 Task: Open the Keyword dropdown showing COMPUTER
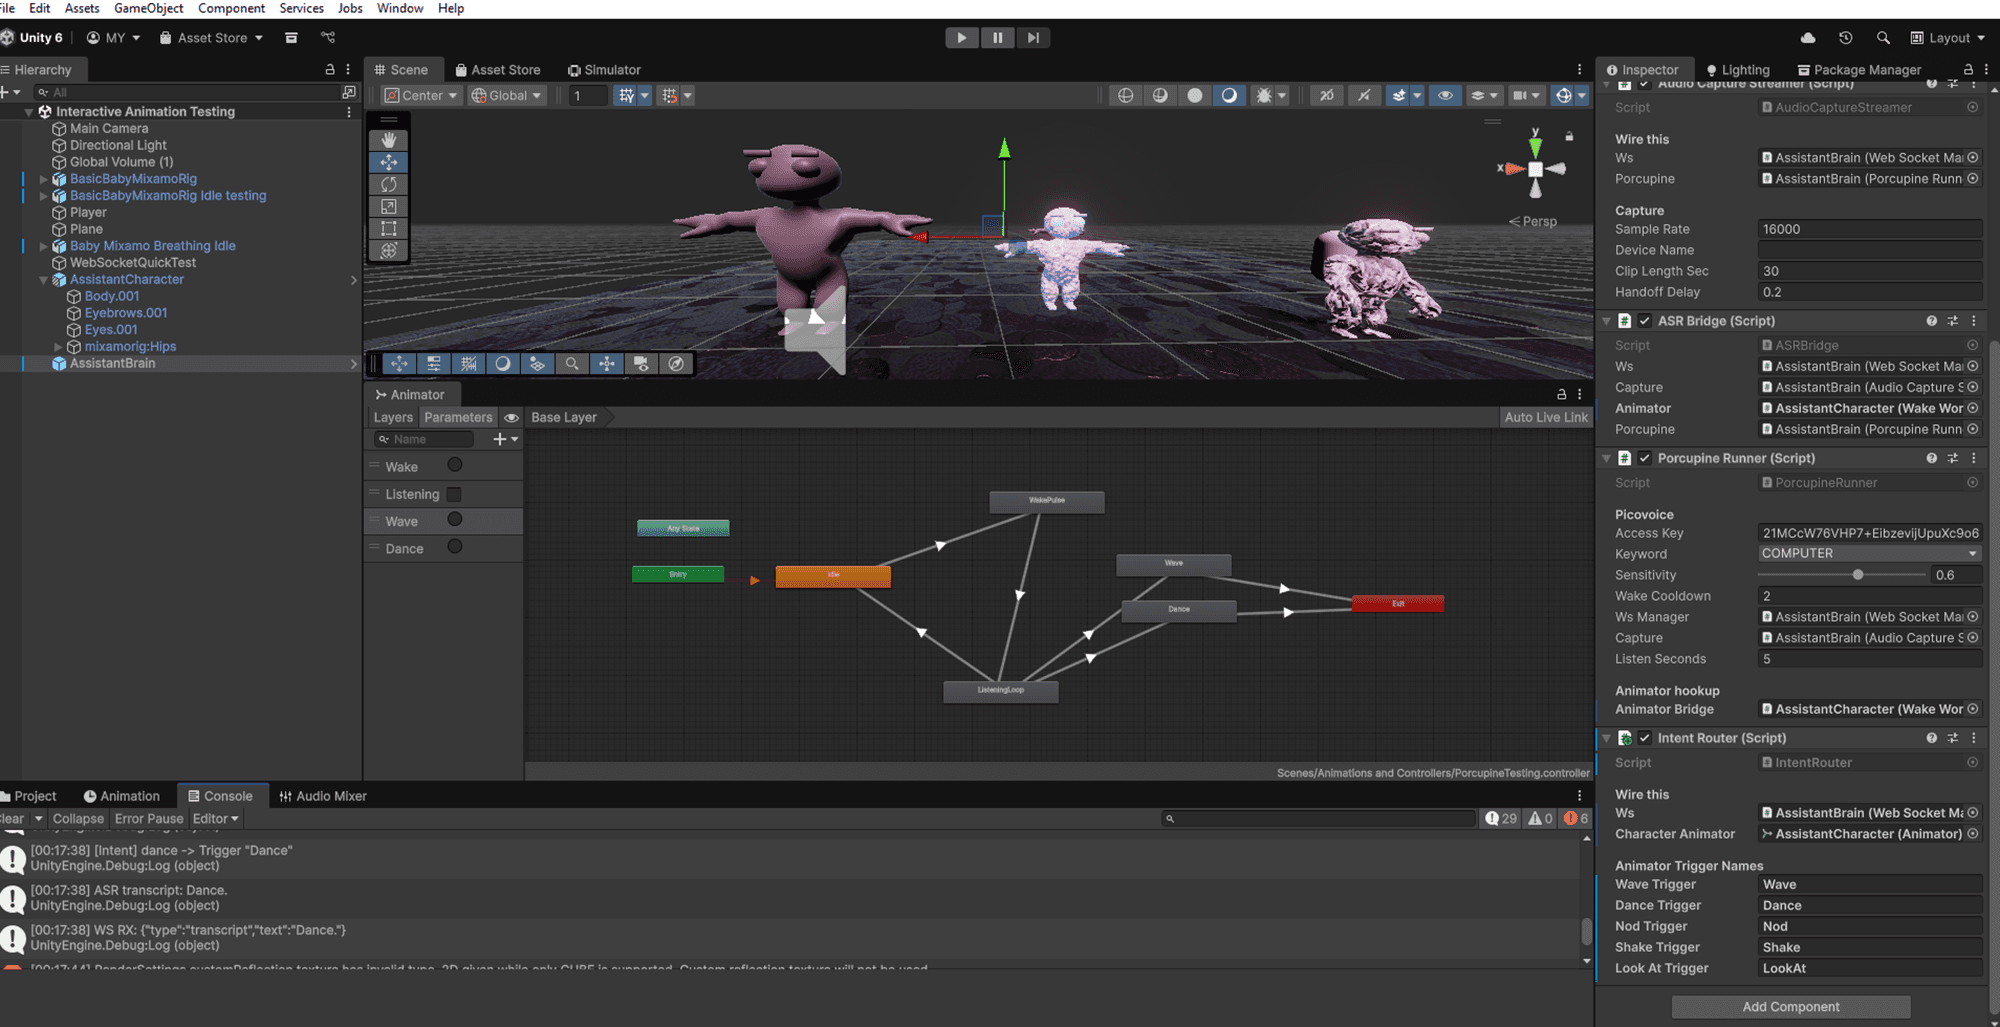pos(1868,554)
